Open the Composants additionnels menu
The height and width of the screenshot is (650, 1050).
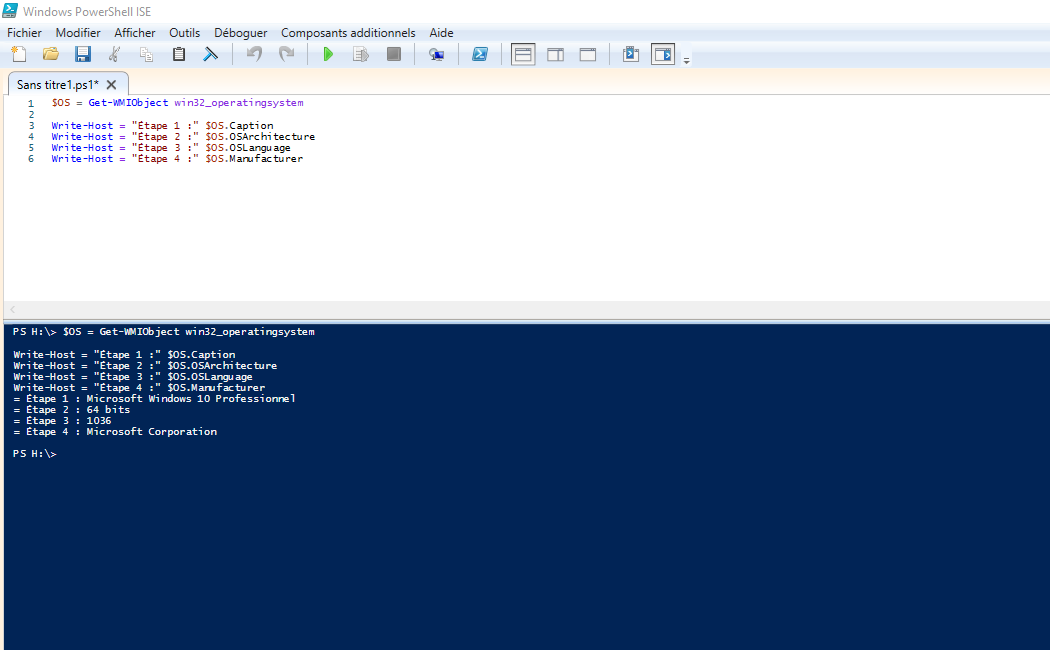[x=348, y=33]
